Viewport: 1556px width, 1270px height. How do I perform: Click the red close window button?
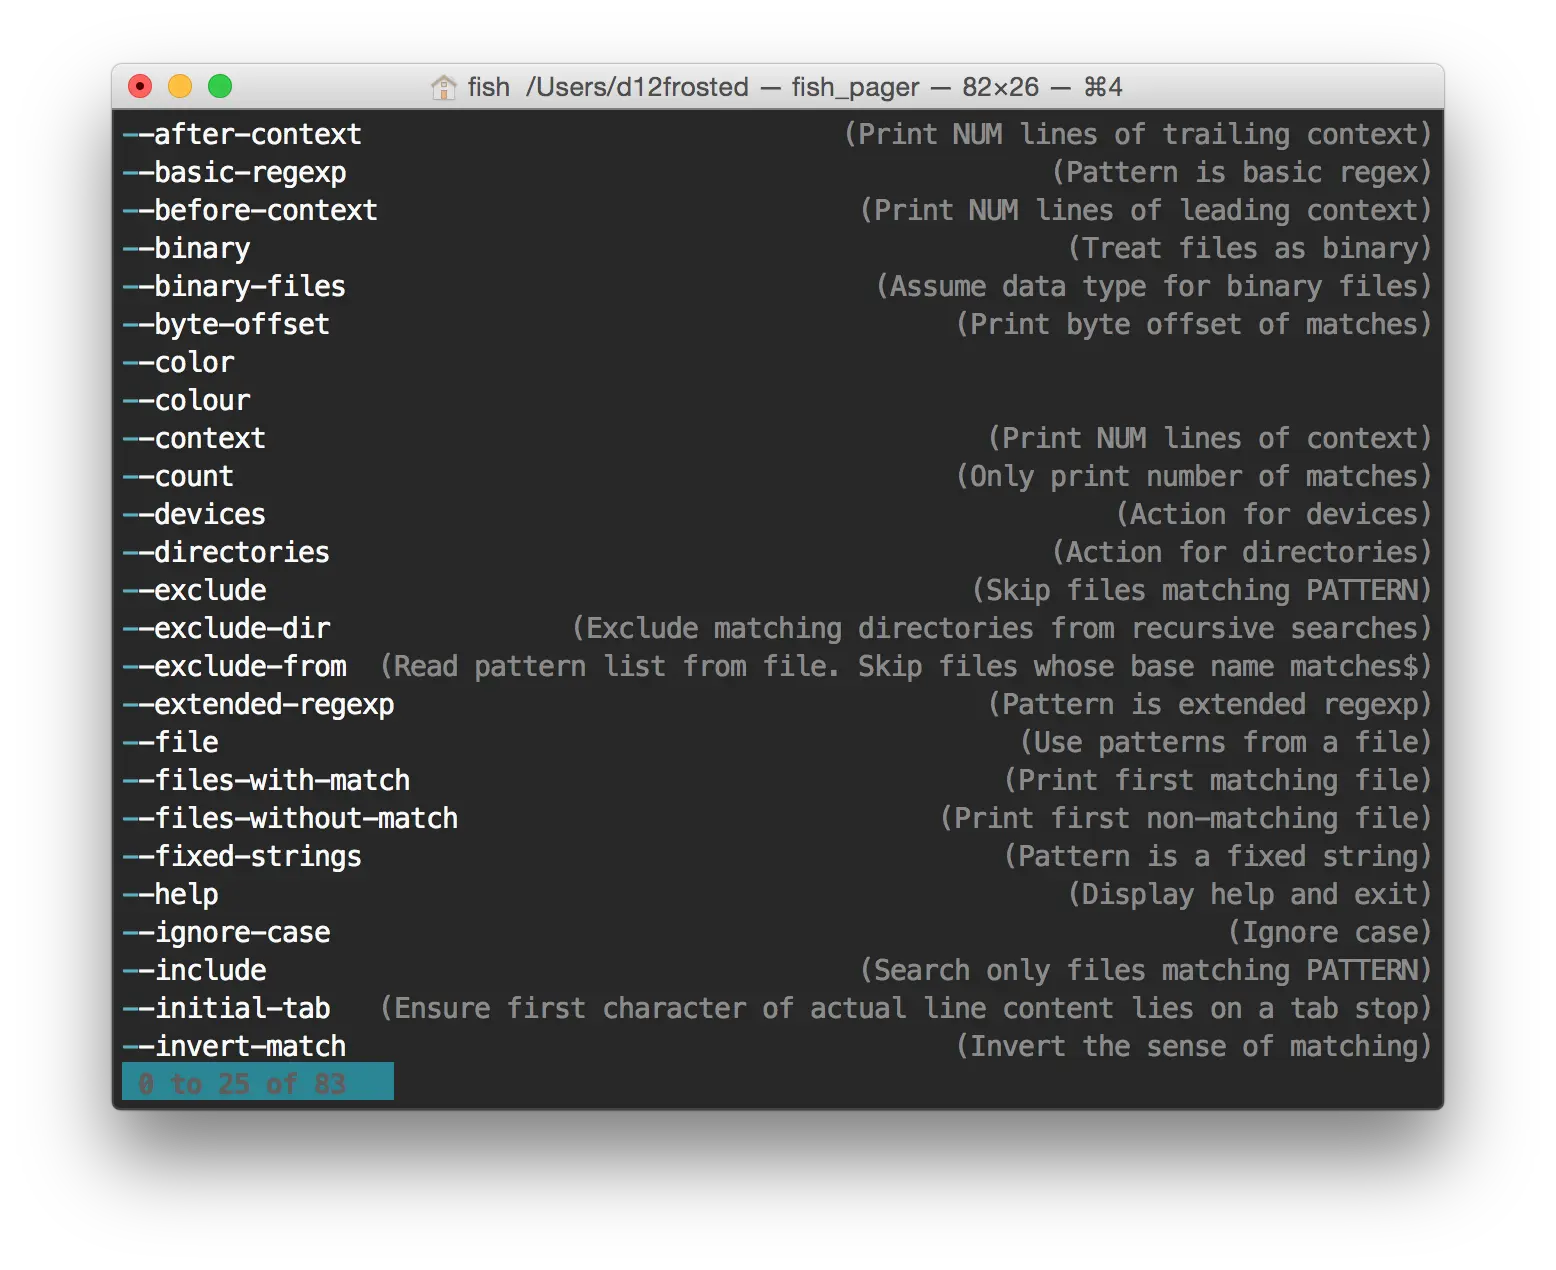[x=140, y=87]
